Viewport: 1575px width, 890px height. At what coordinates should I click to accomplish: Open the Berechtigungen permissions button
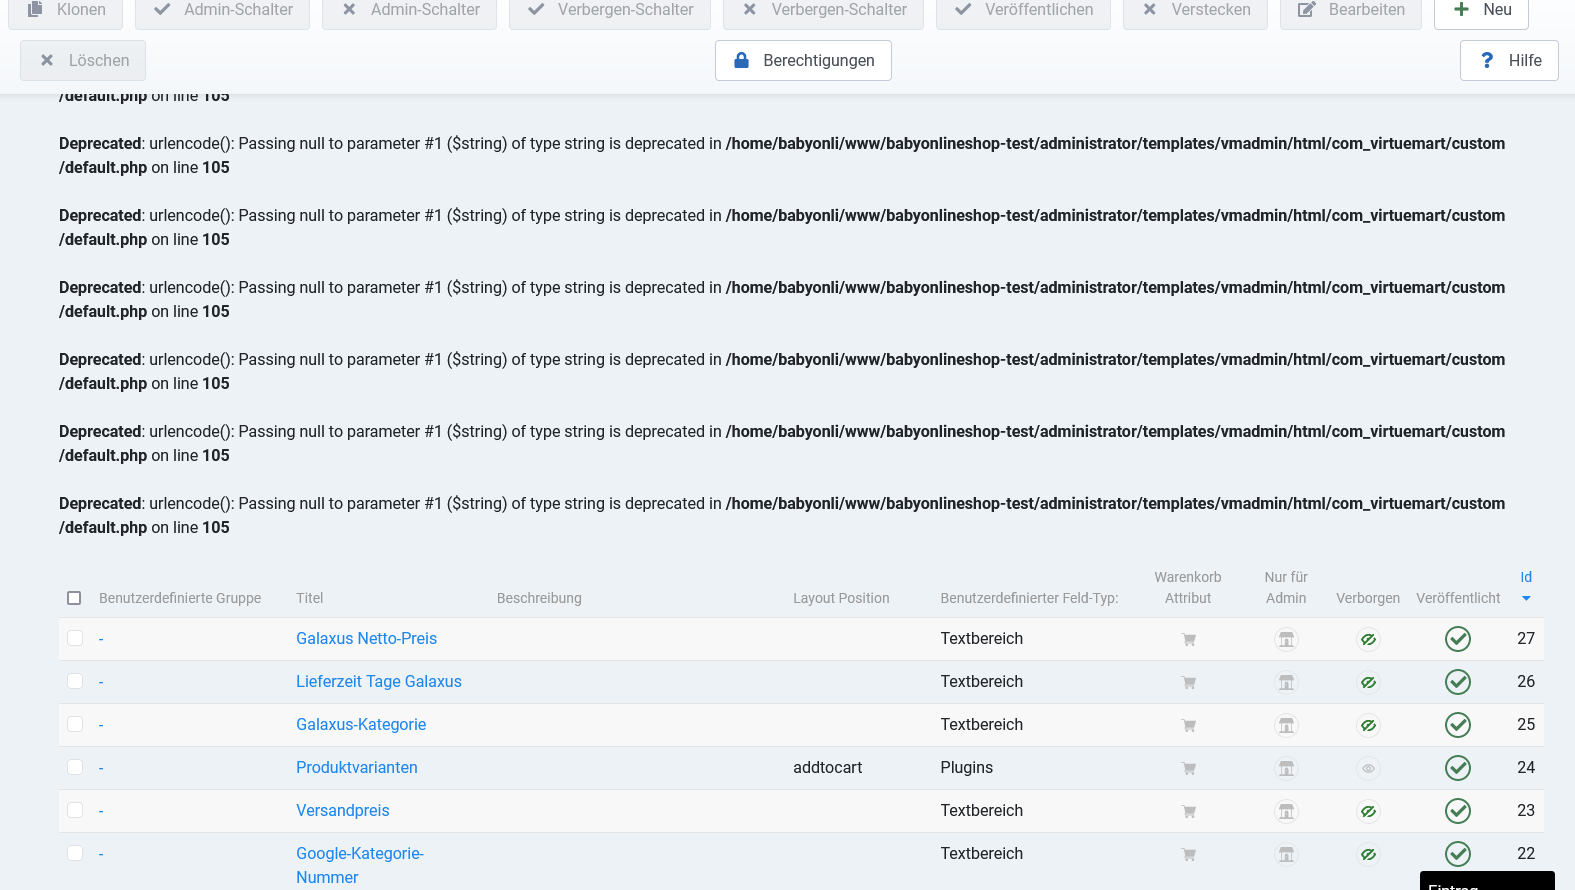tap(803, 61)
